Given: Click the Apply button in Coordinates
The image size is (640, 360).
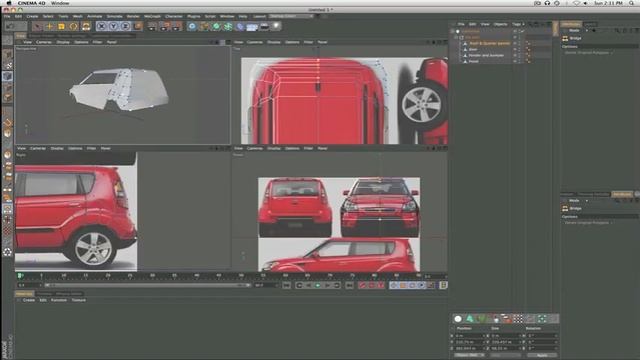Looking at the screenshot, I should click(542, 356).
